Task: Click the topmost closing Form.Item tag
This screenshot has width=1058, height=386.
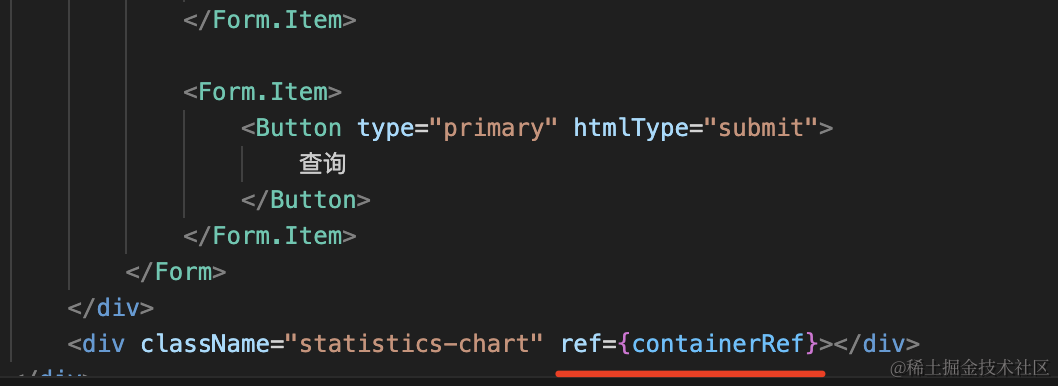Action: coord(270,20)
